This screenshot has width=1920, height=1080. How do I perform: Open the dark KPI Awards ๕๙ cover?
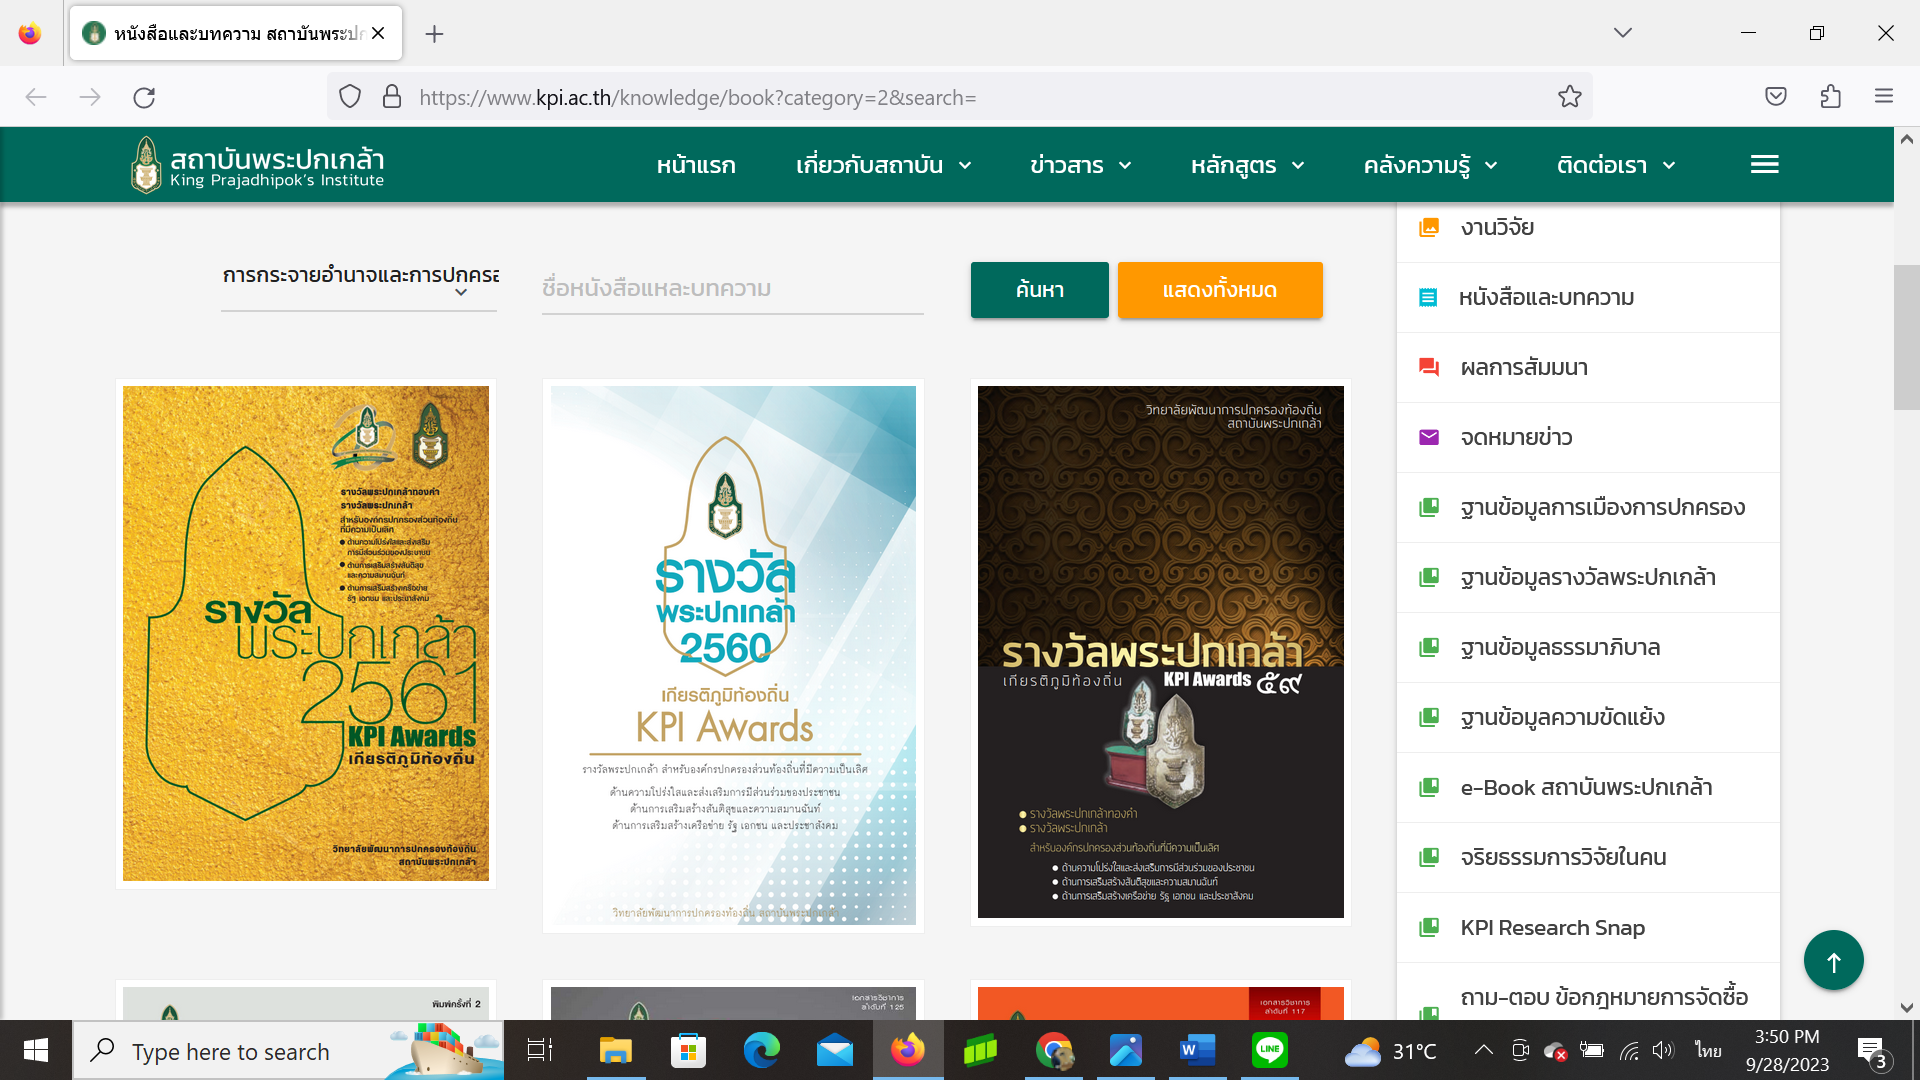tap(1160, 651)
